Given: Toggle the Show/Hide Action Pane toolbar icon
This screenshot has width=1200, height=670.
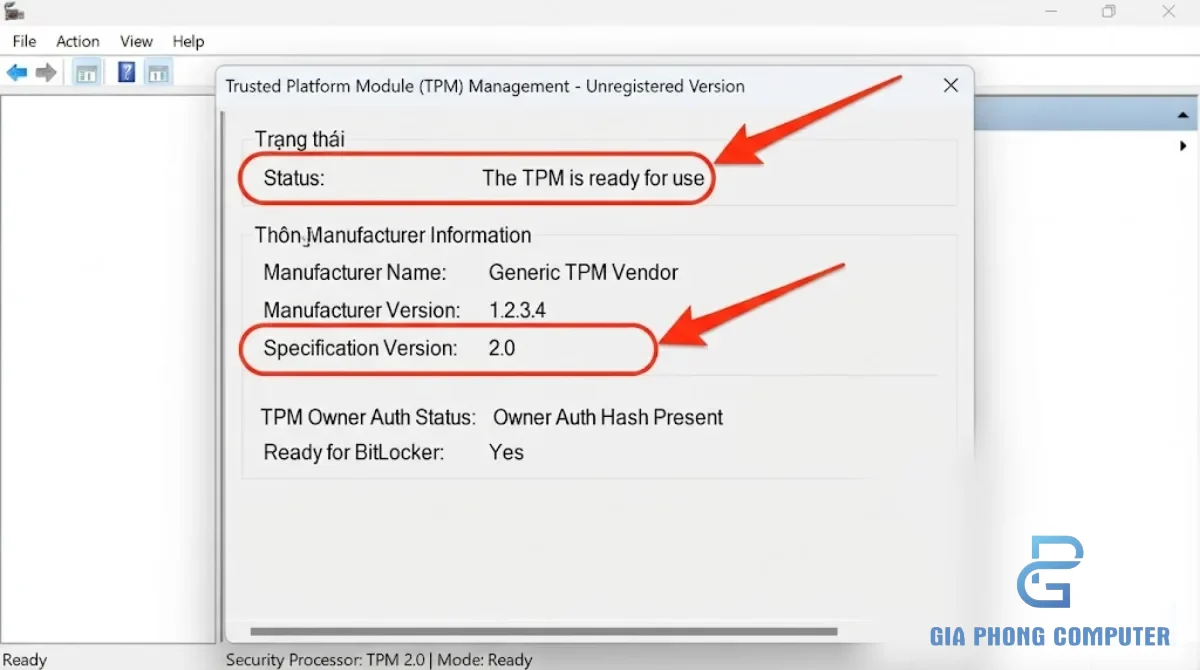Looking at the screenshot, I should click(x=158, y=73).
